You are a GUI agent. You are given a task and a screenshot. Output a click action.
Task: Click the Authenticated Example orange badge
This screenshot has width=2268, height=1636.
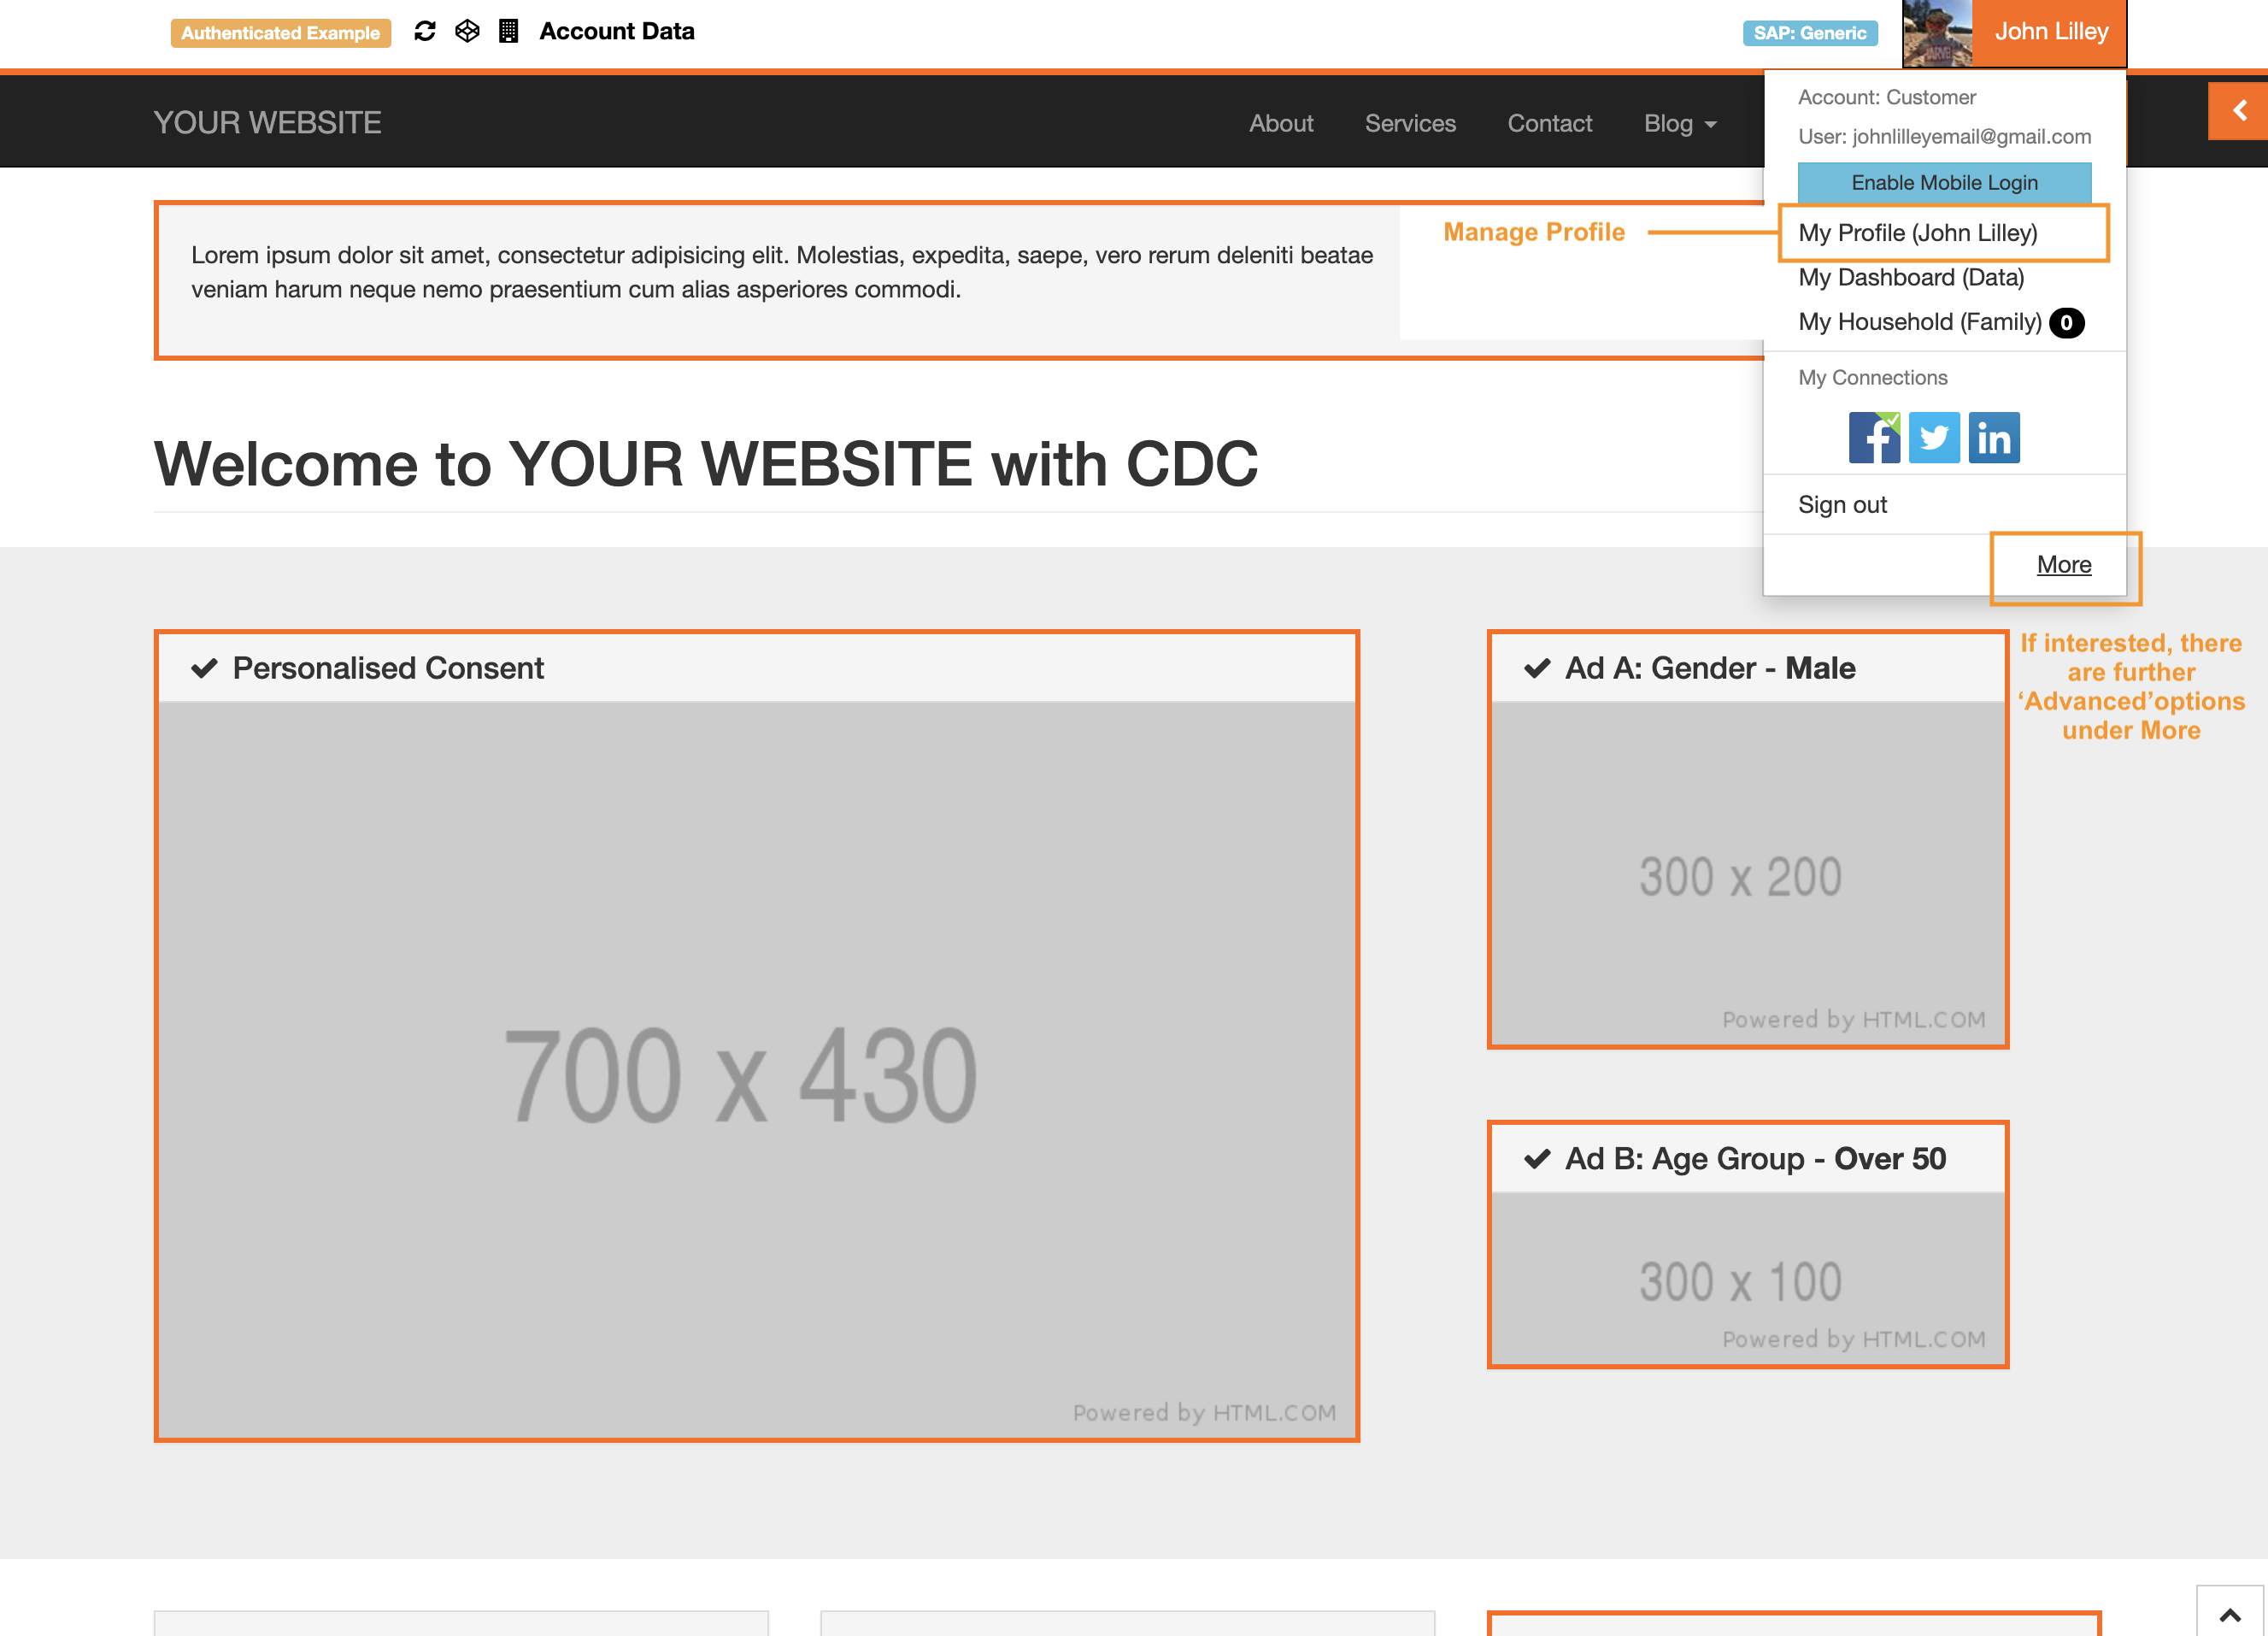coord(280,33)
